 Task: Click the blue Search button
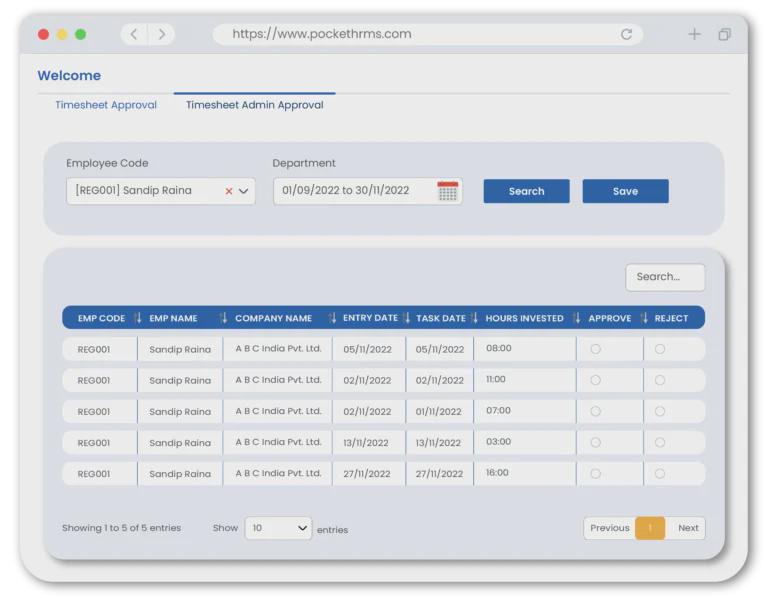point(526,191)
